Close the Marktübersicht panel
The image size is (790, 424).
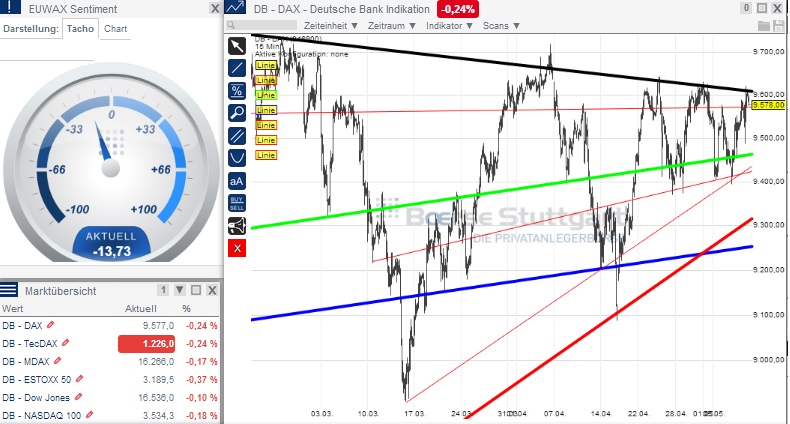pyautogui.click(x=212, y=290)
